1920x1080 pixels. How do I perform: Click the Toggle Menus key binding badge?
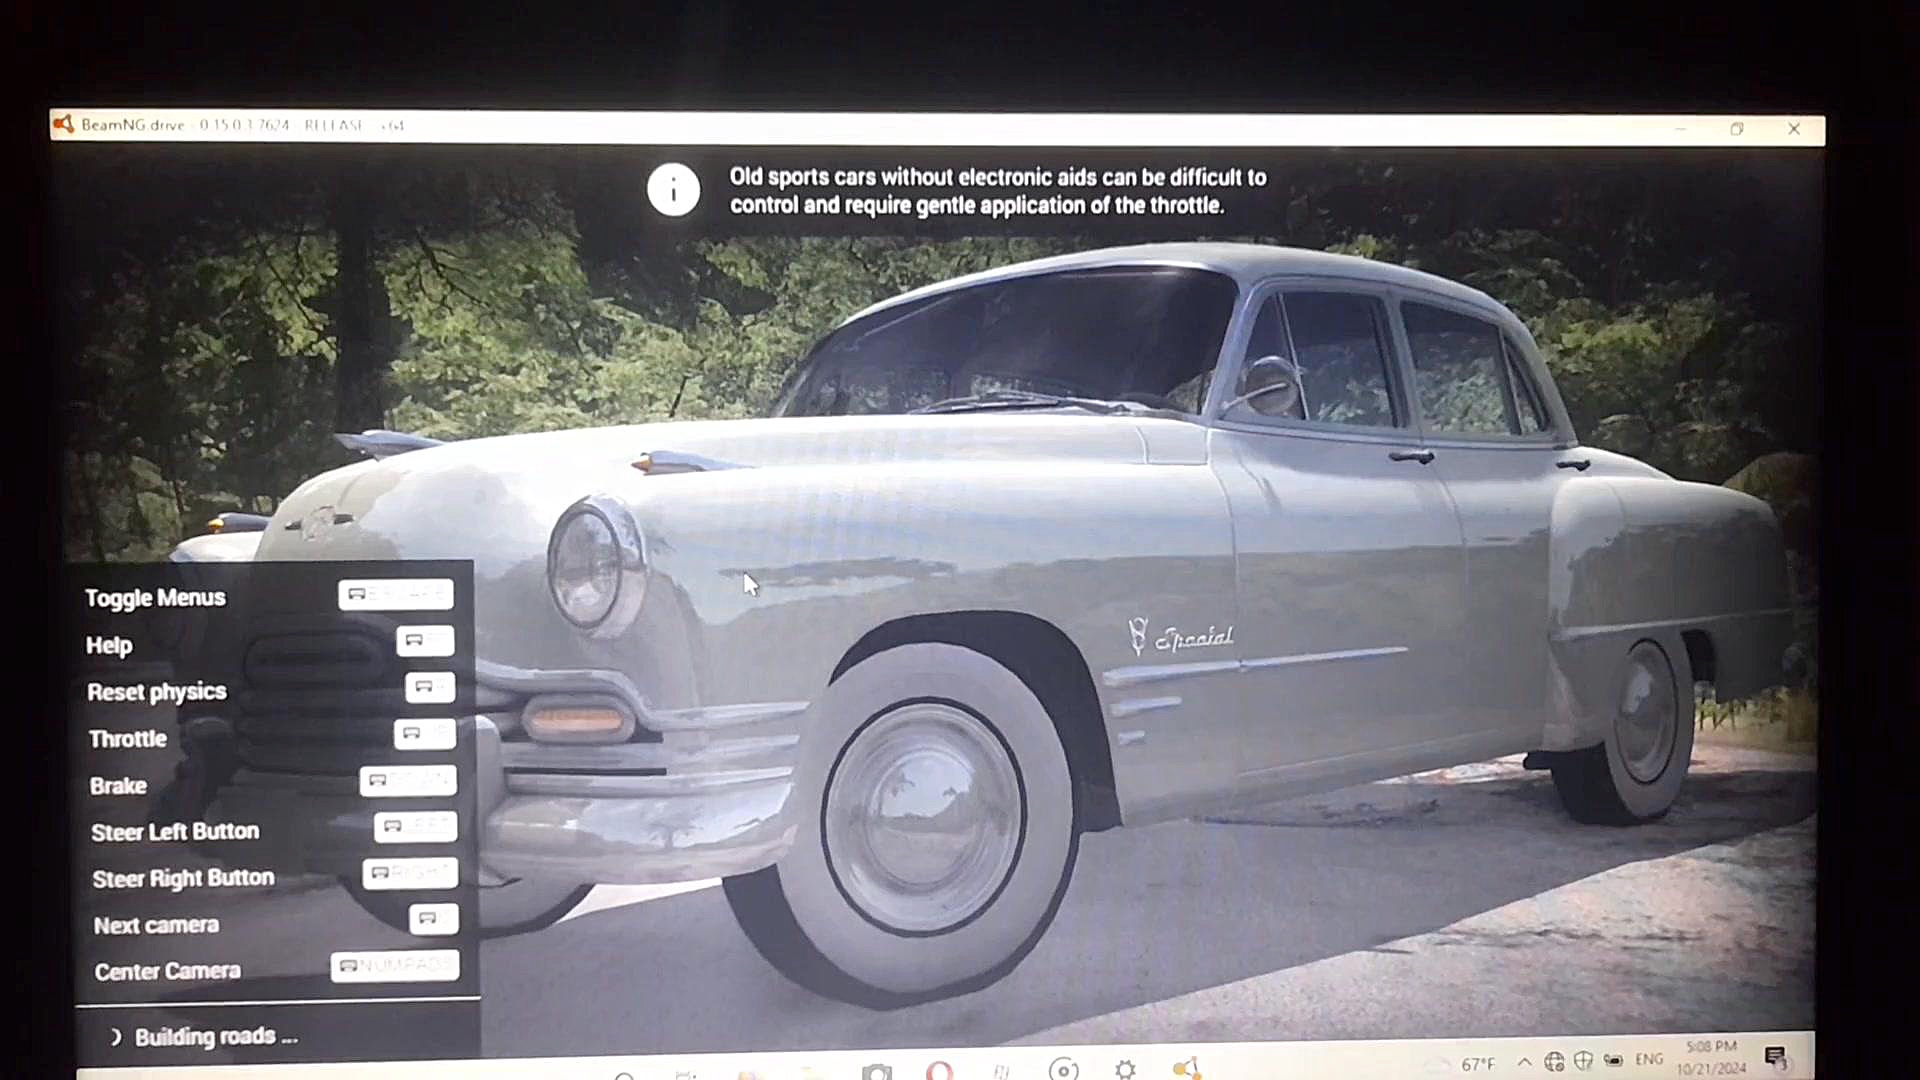click(x=396, y=595)
